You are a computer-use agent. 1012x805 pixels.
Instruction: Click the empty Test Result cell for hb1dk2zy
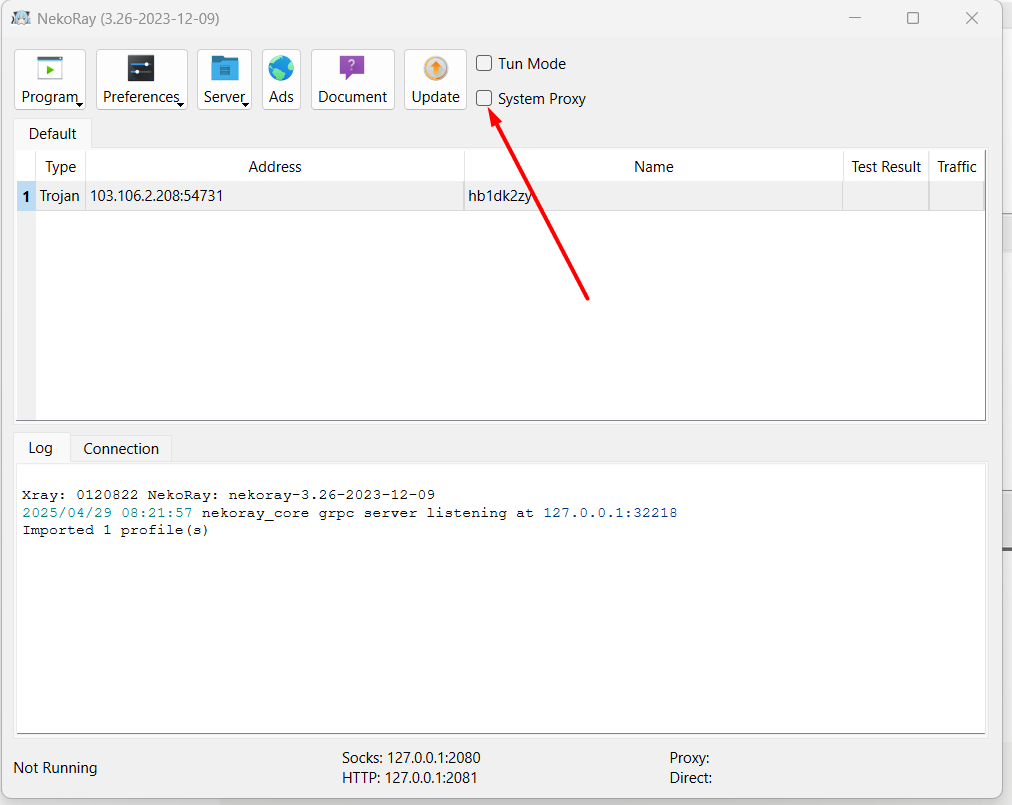(x=886, y=196)
